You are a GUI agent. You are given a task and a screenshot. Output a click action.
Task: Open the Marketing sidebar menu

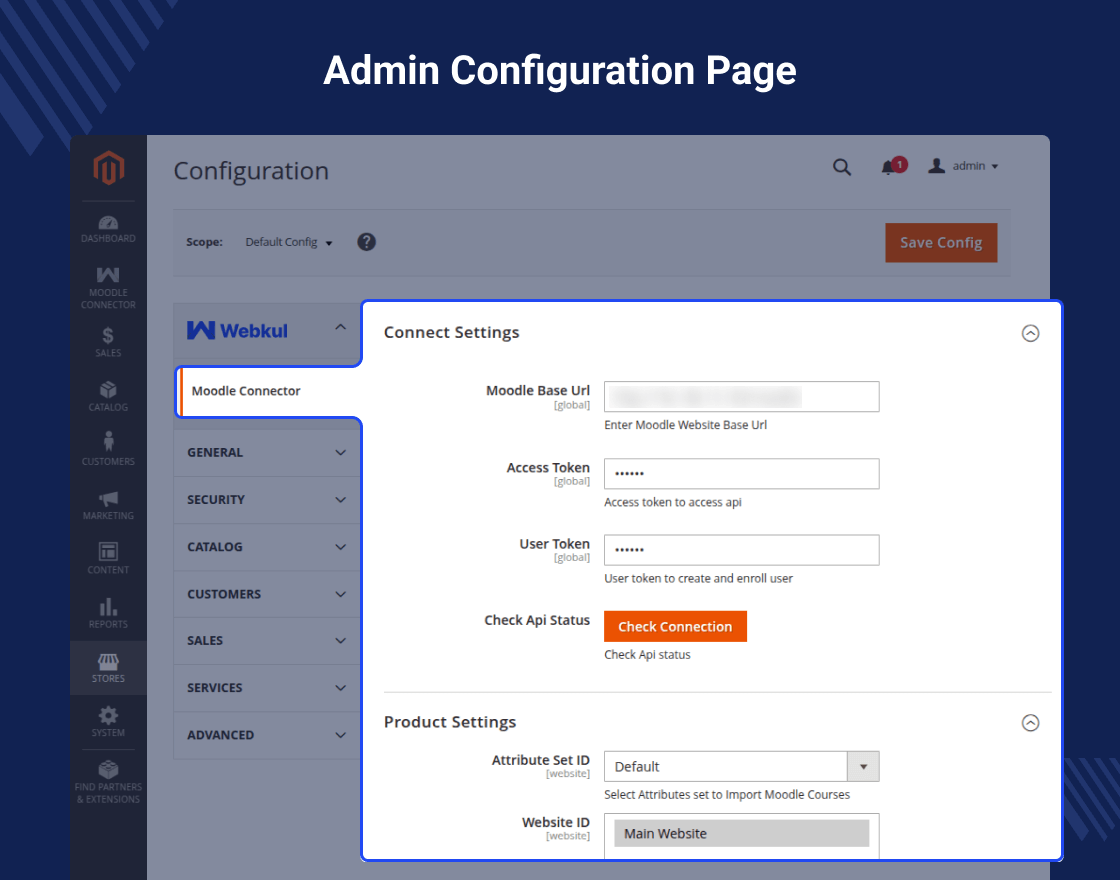click(108, 505)
